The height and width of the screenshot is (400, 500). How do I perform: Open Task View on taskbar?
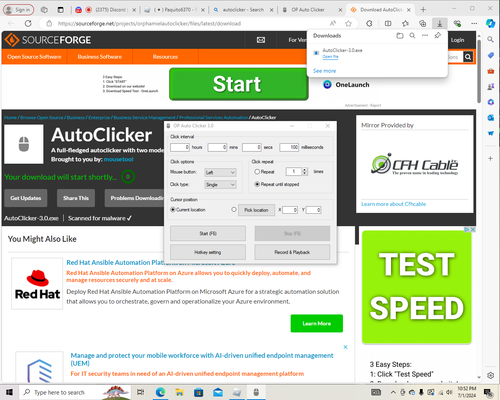[140, 392]
